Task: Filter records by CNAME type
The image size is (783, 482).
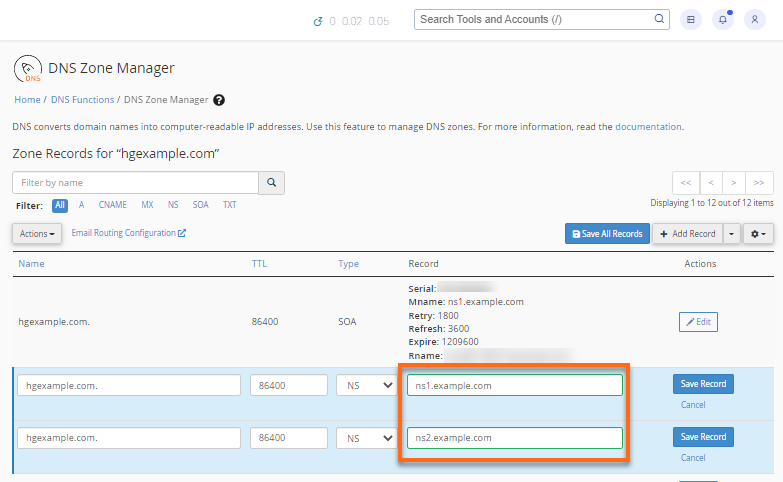Action: point(113,205)
